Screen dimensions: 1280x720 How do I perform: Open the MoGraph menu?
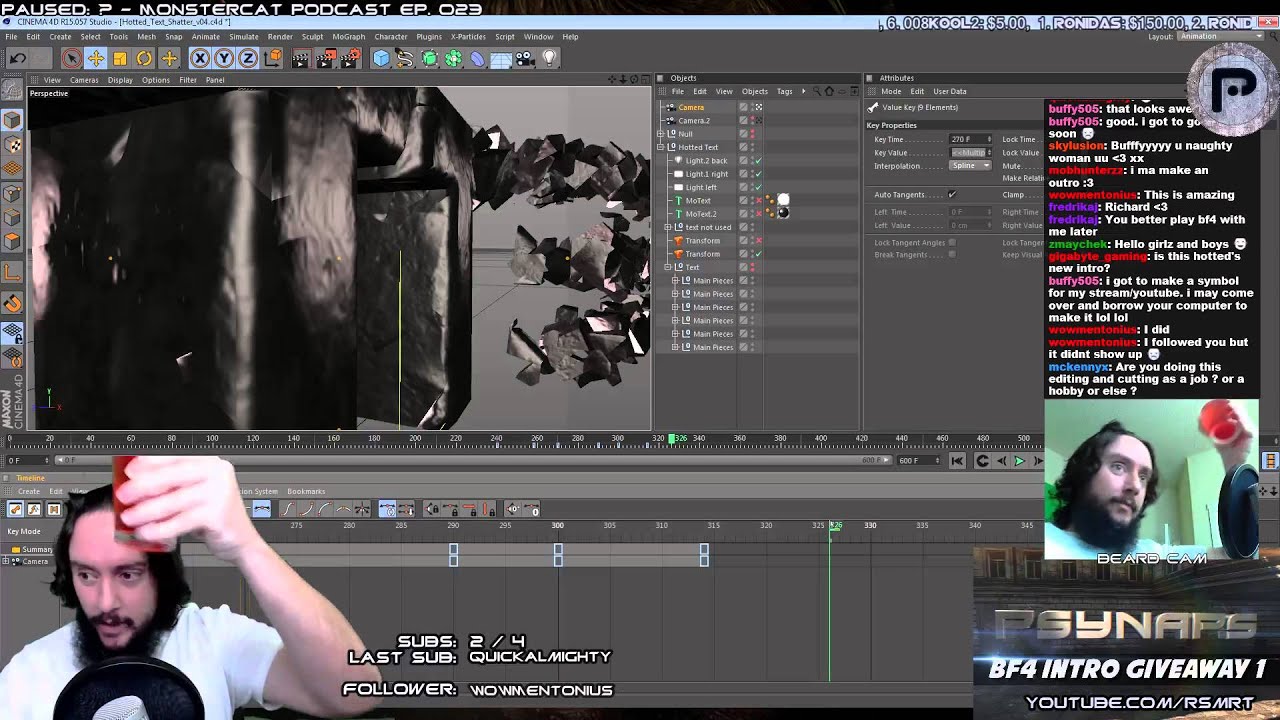click(x=349, y=37)
